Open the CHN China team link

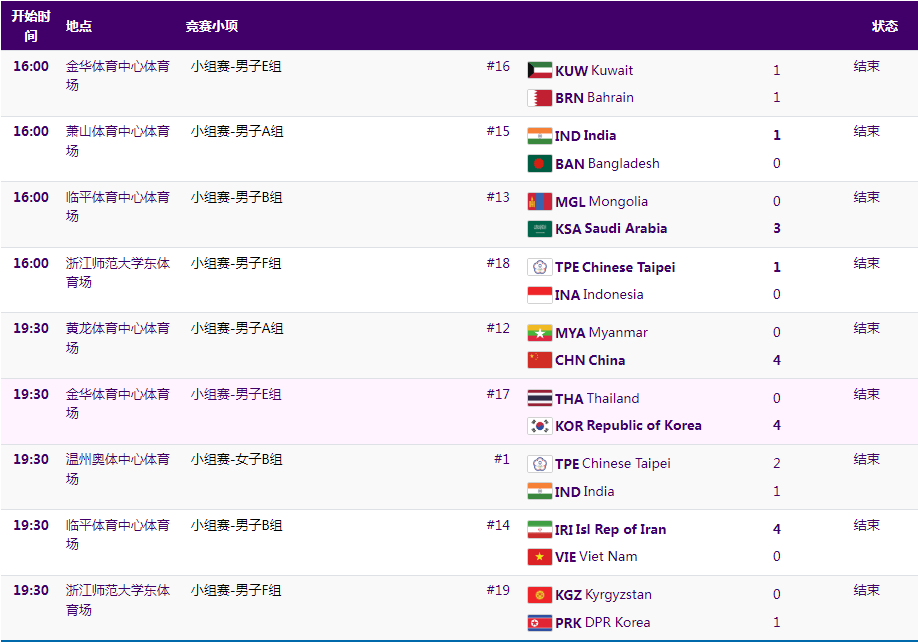(590, 360)
